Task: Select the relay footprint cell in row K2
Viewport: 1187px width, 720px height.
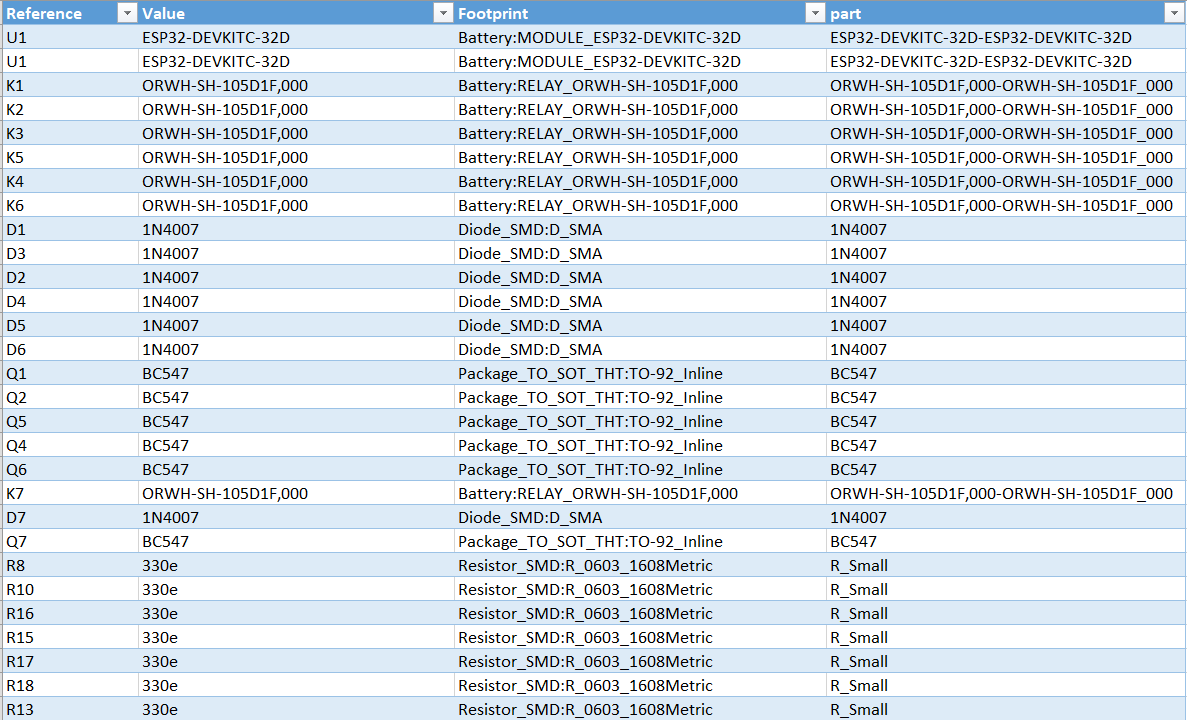Action: tap(640, 110)
